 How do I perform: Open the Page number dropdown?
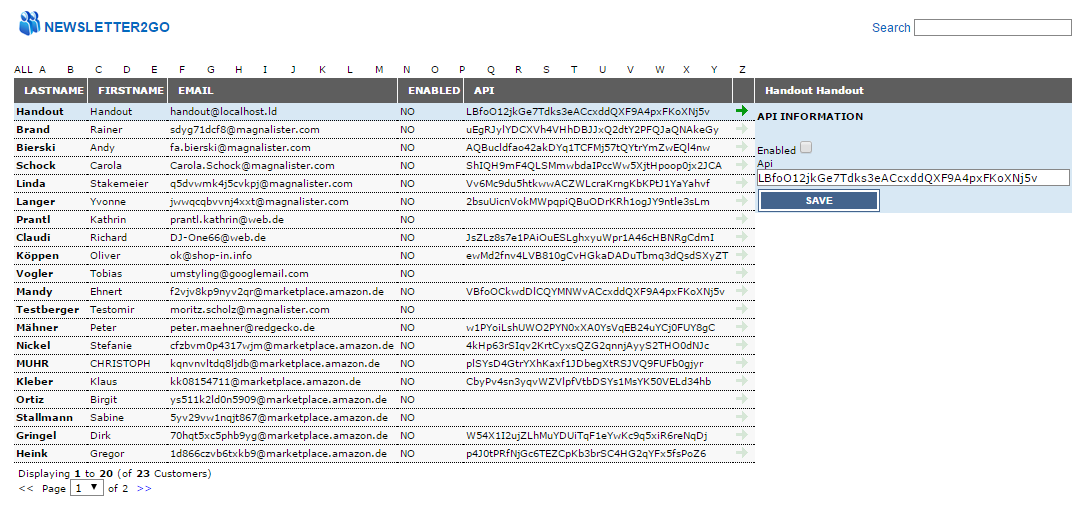click(87, 488)
